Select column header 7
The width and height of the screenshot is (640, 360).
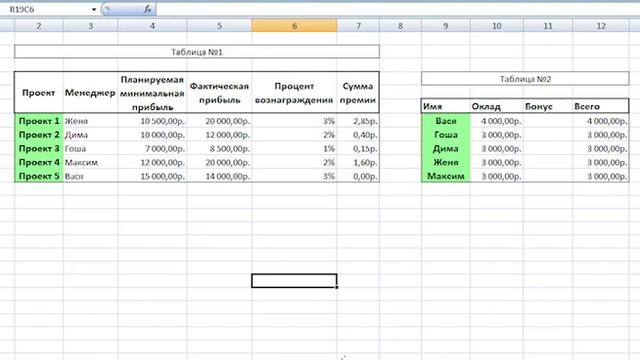click(358, 26)
